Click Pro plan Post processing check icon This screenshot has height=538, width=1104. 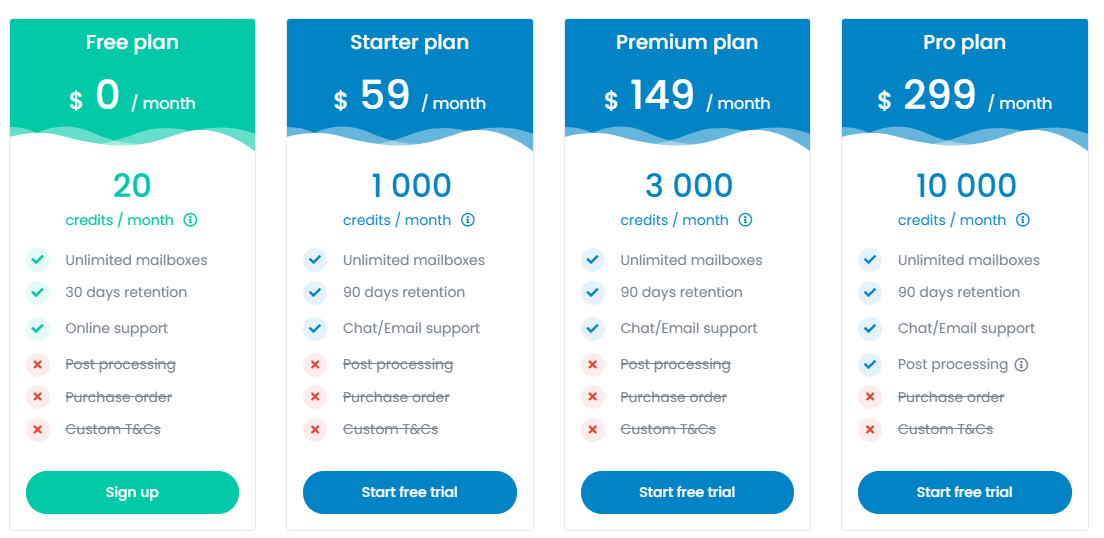(870, 365)
